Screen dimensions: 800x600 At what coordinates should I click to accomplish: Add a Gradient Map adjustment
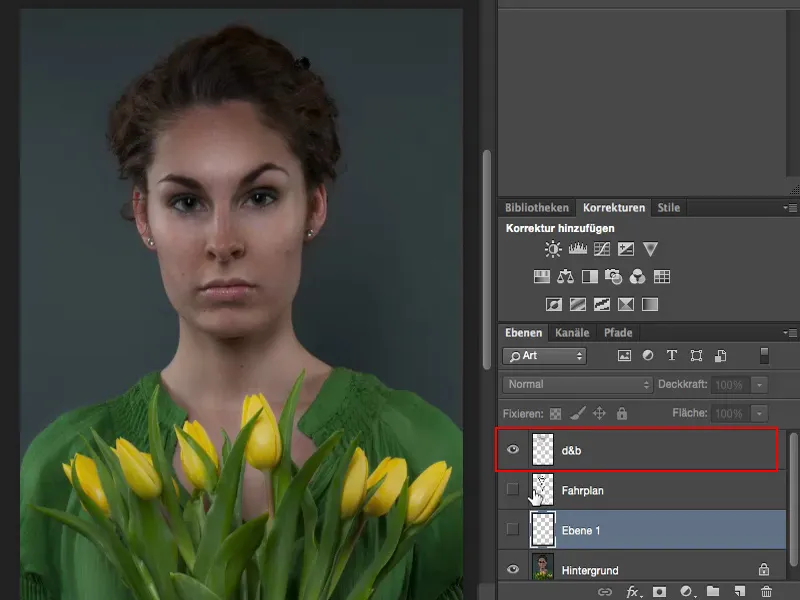(650, 305)
